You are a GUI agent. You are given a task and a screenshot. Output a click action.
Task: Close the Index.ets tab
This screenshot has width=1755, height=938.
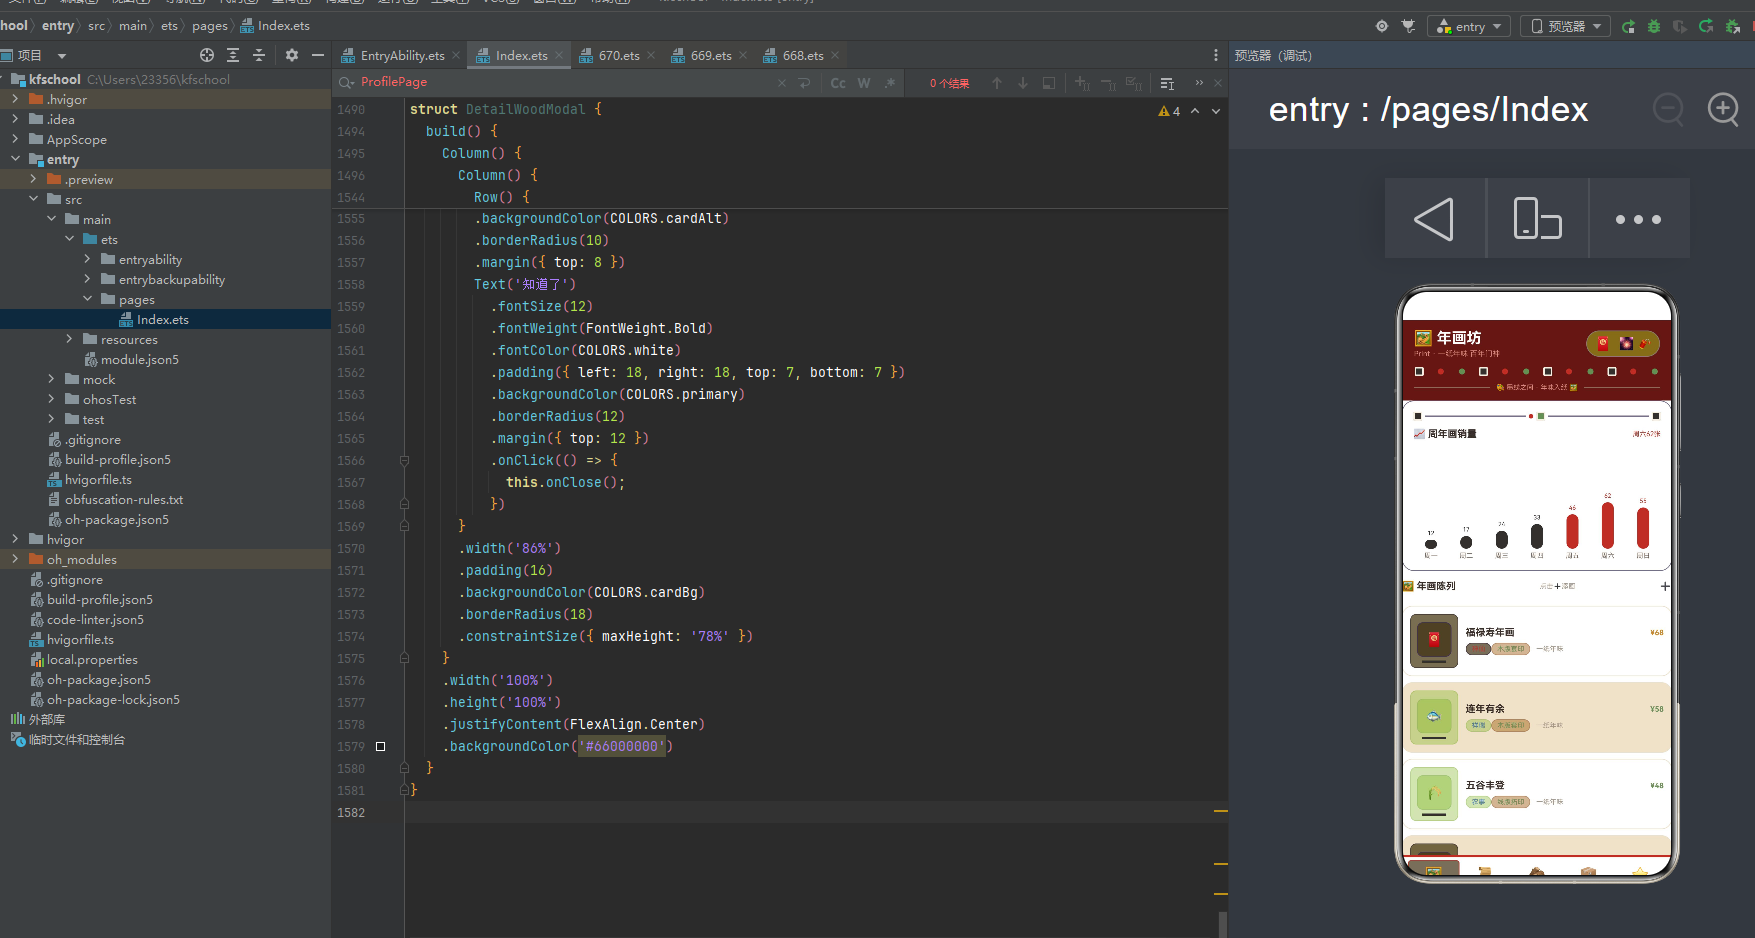pos(559,55)
